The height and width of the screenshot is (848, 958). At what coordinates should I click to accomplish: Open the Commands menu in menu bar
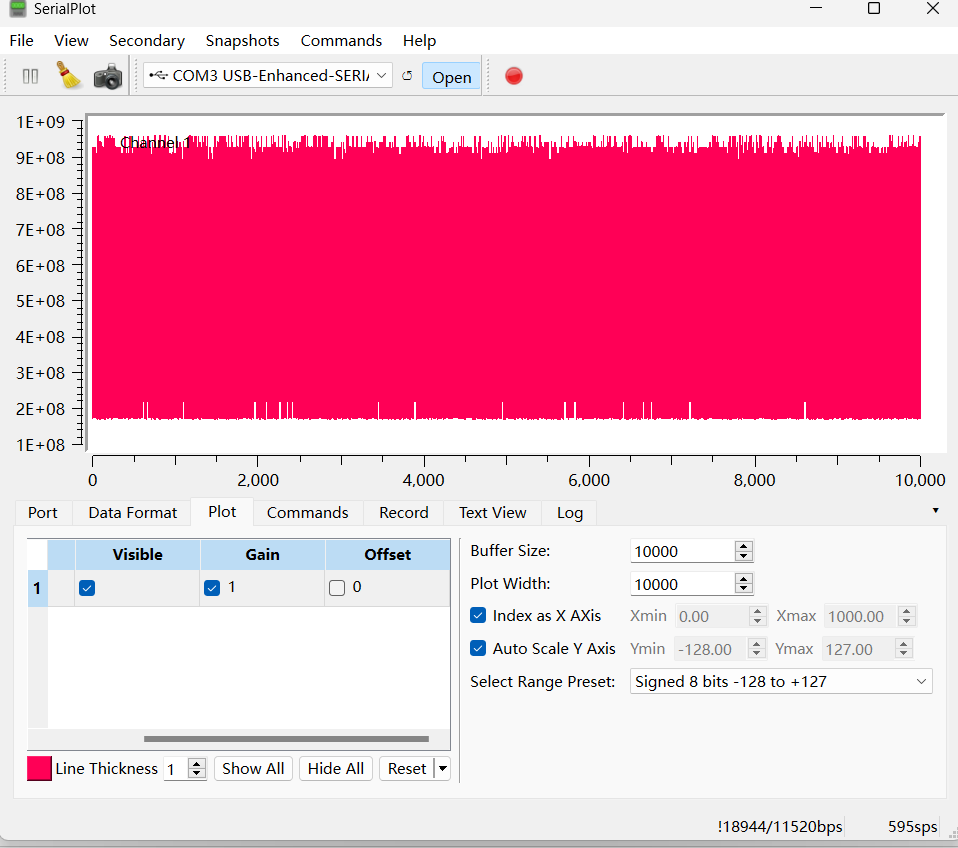[x=341, y=41]
